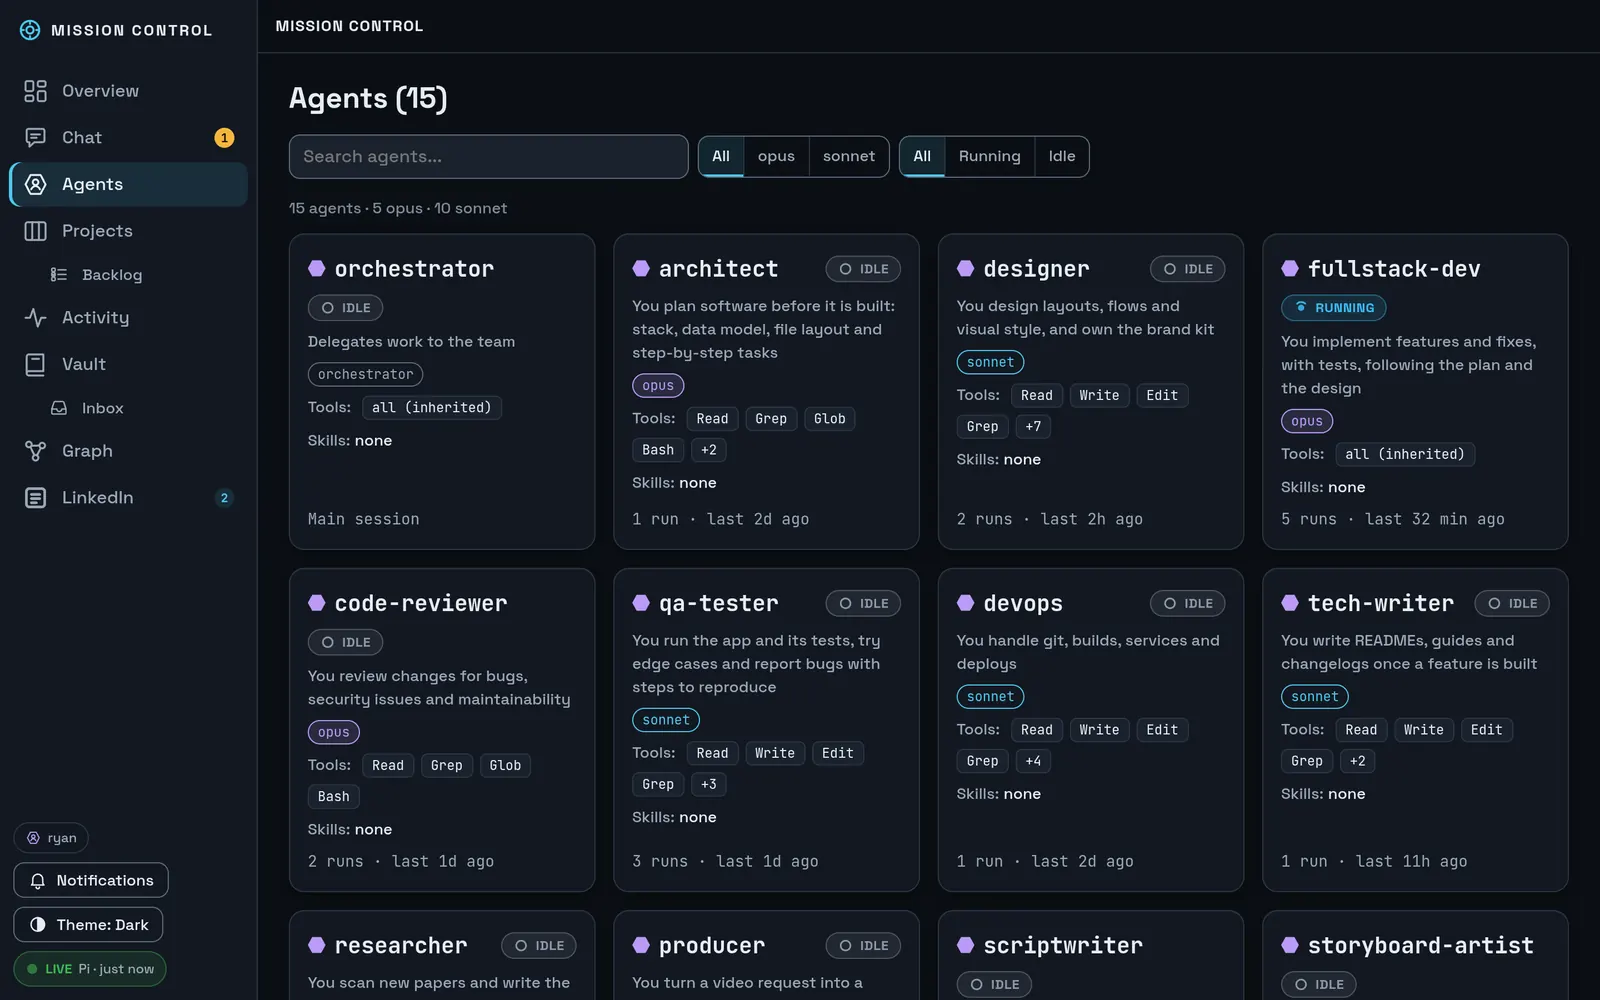Click the opus tag on code-reviewer card
The width and height of the screenshot is (1600, 1000).
tap(334, 733)
